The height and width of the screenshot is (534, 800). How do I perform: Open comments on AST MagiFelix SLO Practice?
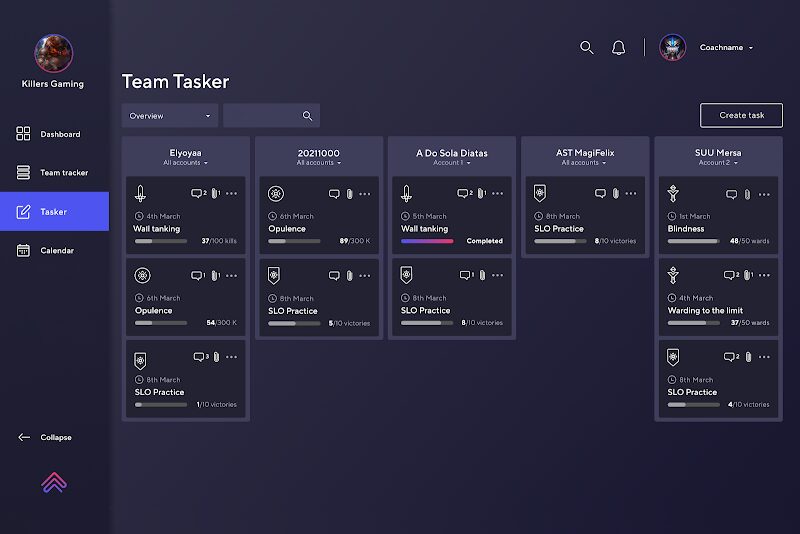point(601,193)
